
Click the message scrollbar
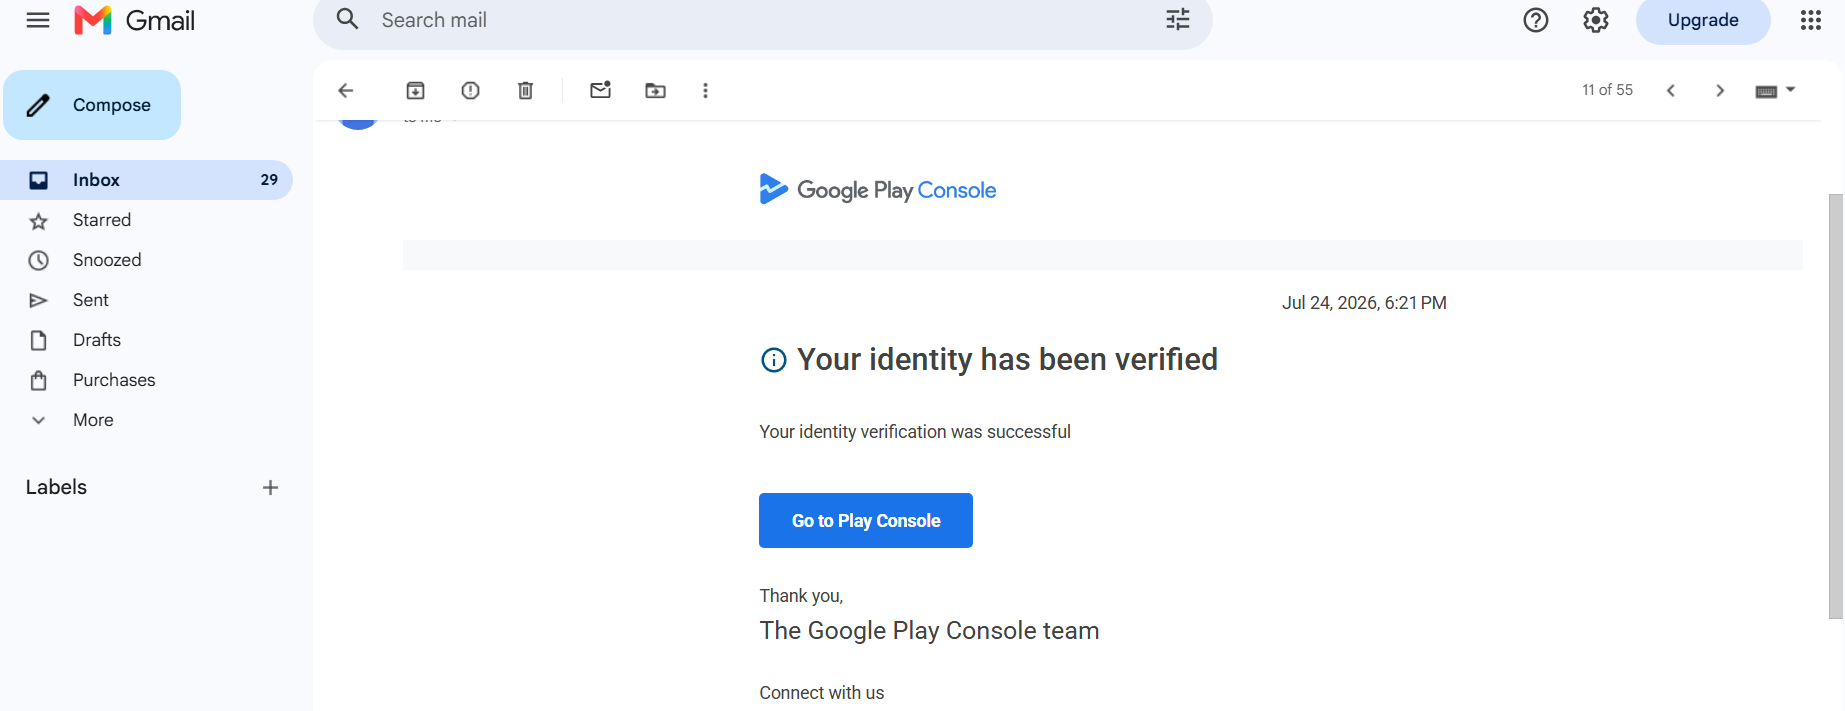1835,406
